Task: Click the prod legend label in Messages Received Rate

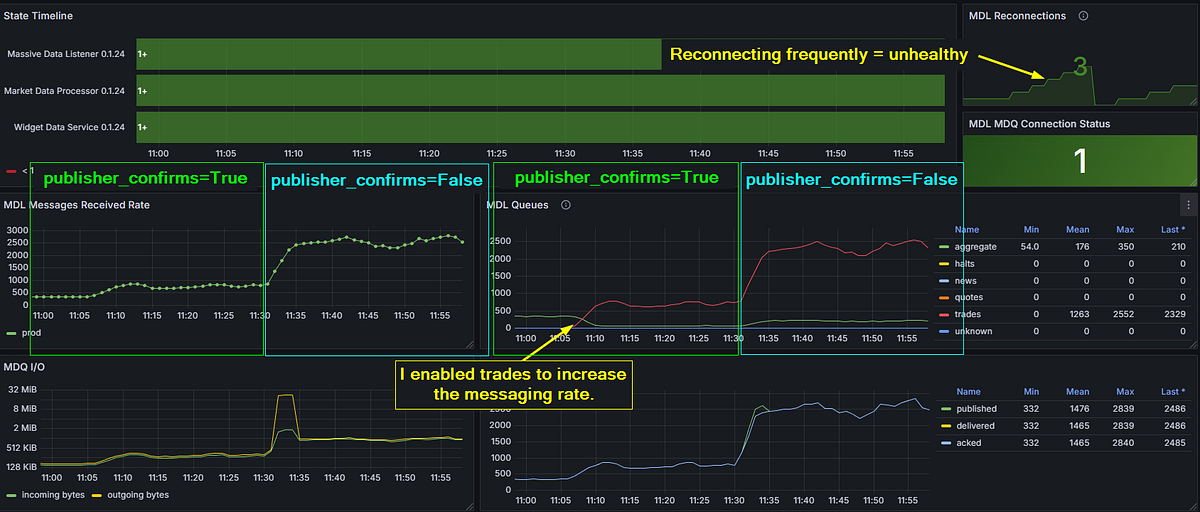Action: (29, 333)
